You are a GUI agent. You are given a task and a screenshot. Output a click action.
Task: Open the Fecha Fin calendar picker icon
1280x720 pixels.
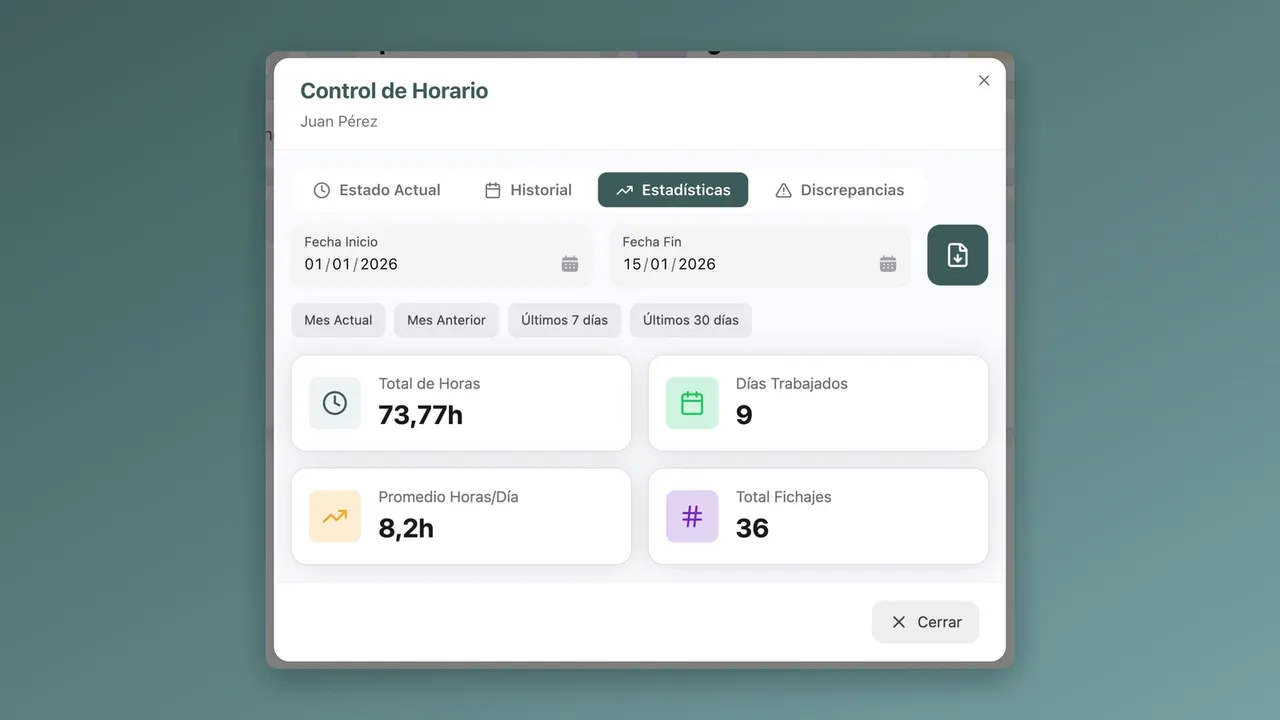tap(888, 264)
